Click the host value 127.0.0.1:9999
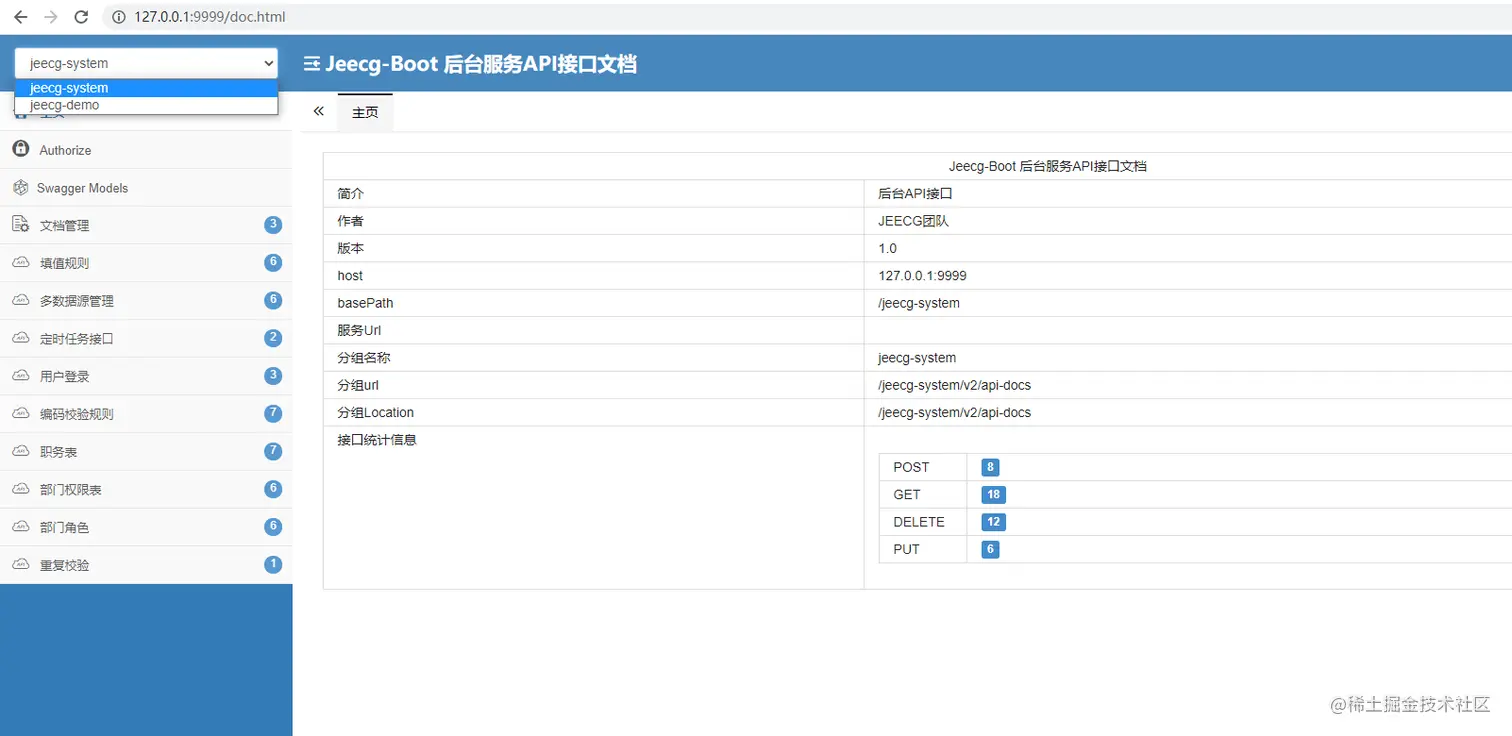Screen dimensions: 1512x736 tap(922, 275)
